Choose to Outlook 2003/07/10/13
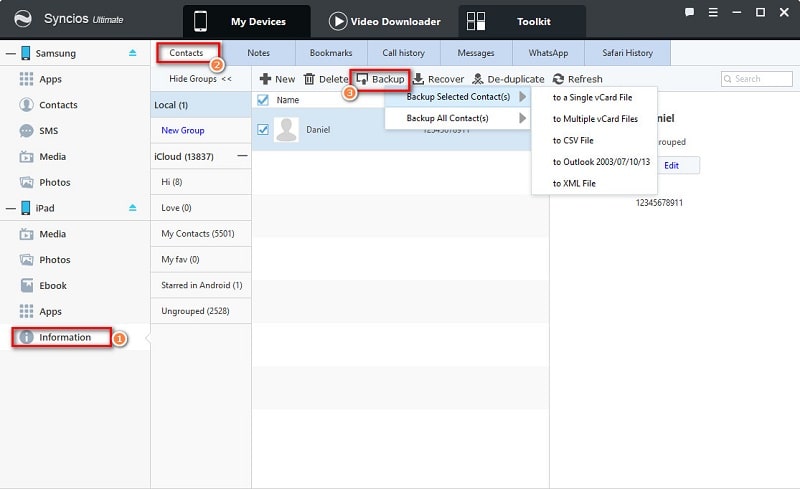Viewport: 800px width, 489px height. pos(594,162)
